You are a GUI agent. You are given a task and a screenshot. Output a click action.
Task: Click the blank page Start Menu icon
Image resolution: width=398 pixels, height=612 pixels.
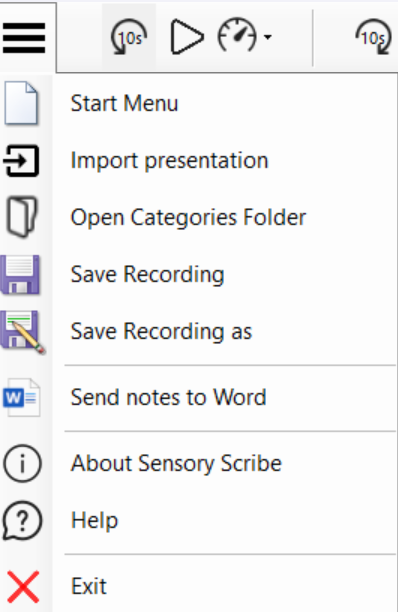(x=21, y=103)
